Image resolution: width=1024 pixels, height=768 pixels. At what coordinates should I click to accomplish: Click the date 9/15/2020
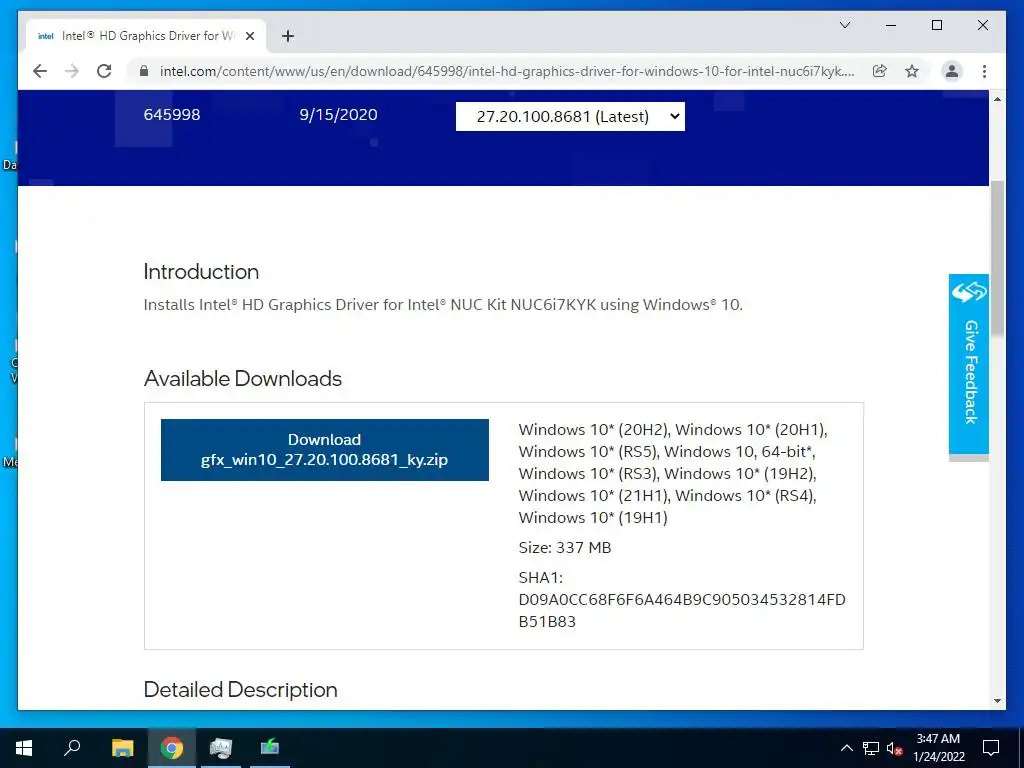pos(338,115)
